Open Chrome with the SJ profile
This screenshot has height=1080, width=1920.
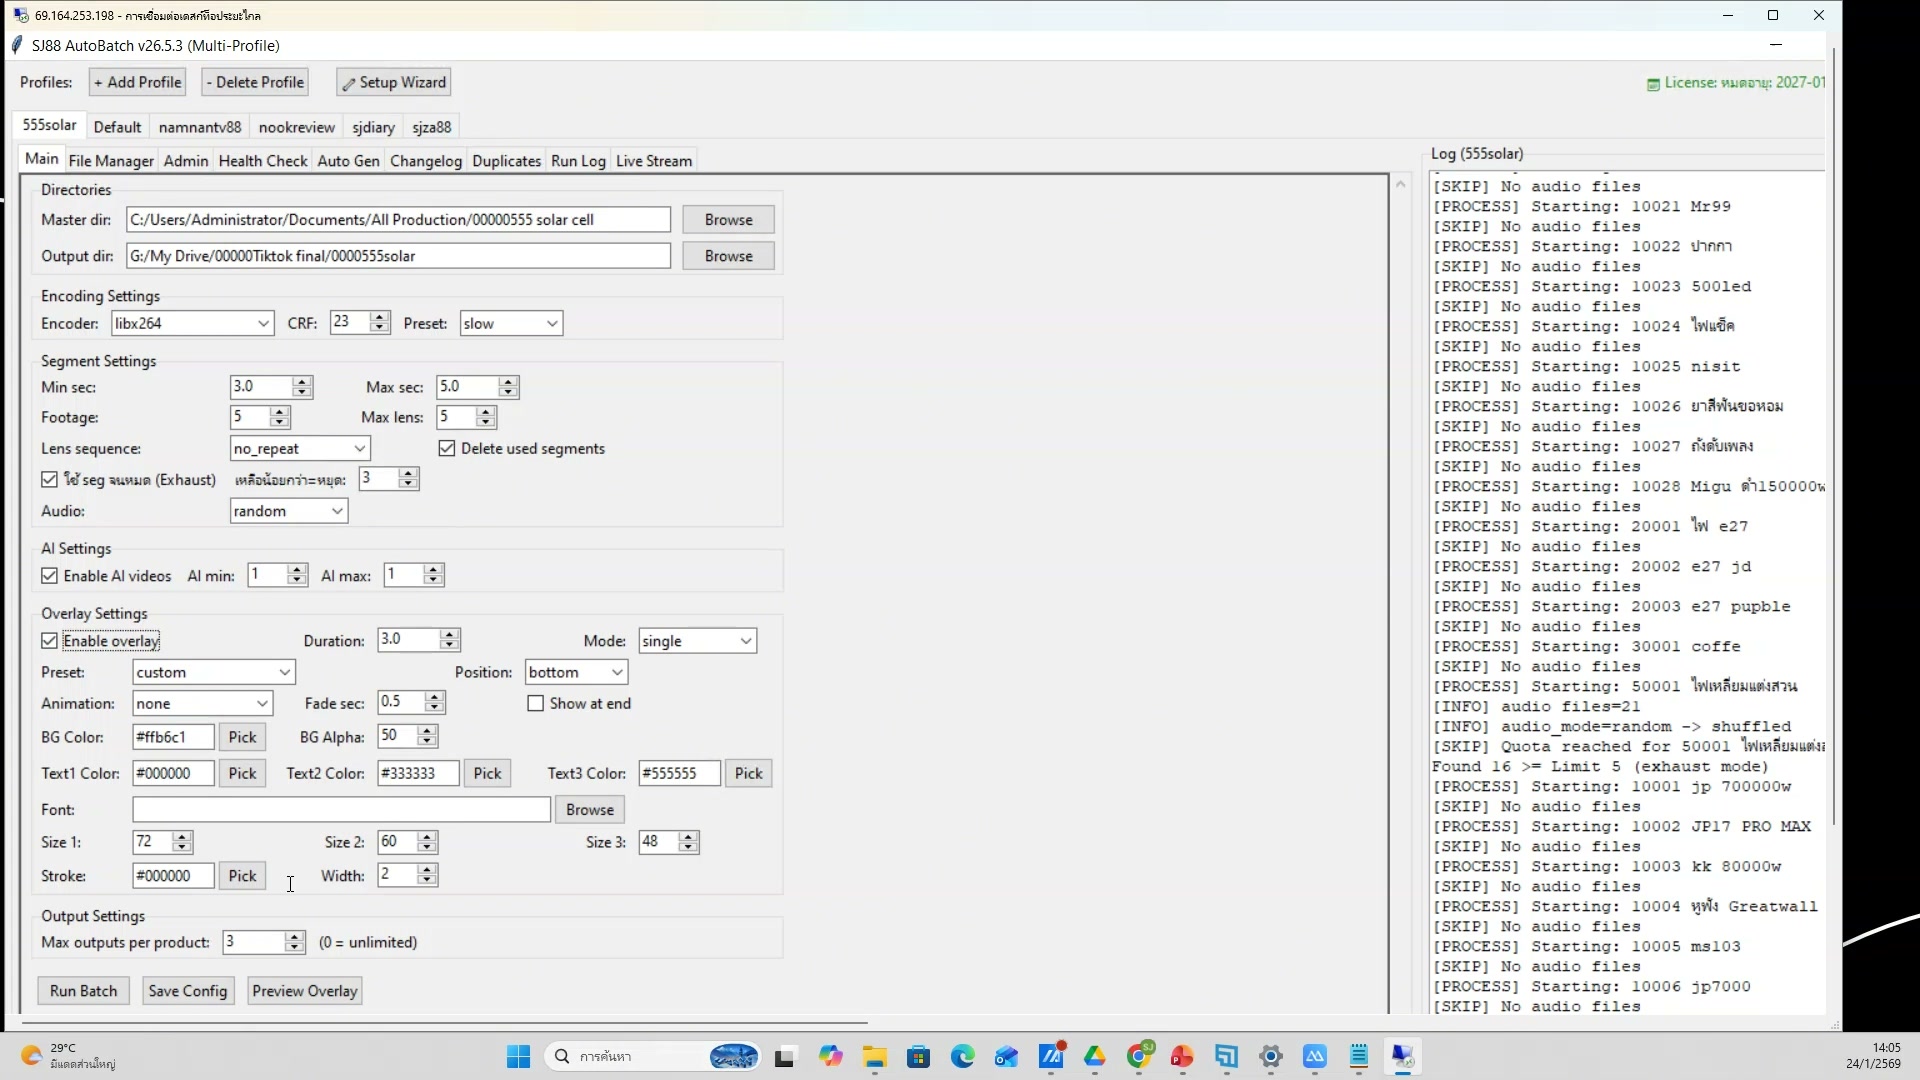coord(1139,1057)
